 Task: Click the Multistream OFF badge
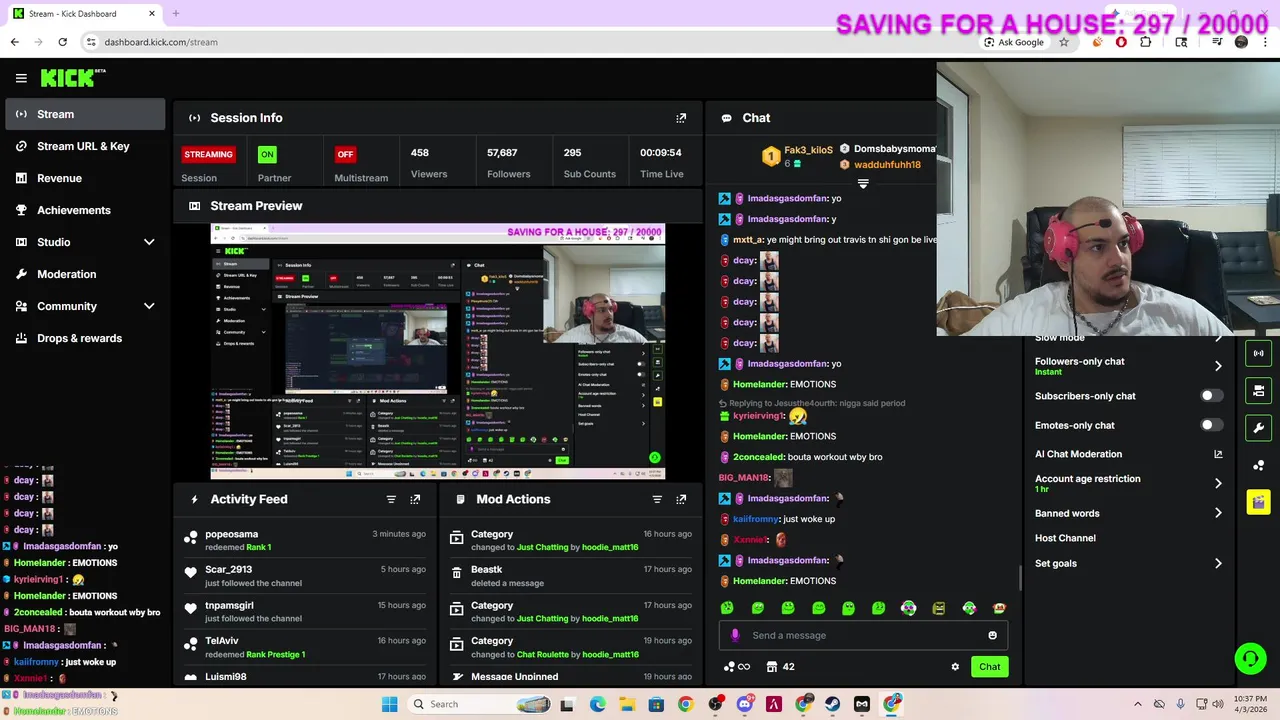[x=345, y=154]
